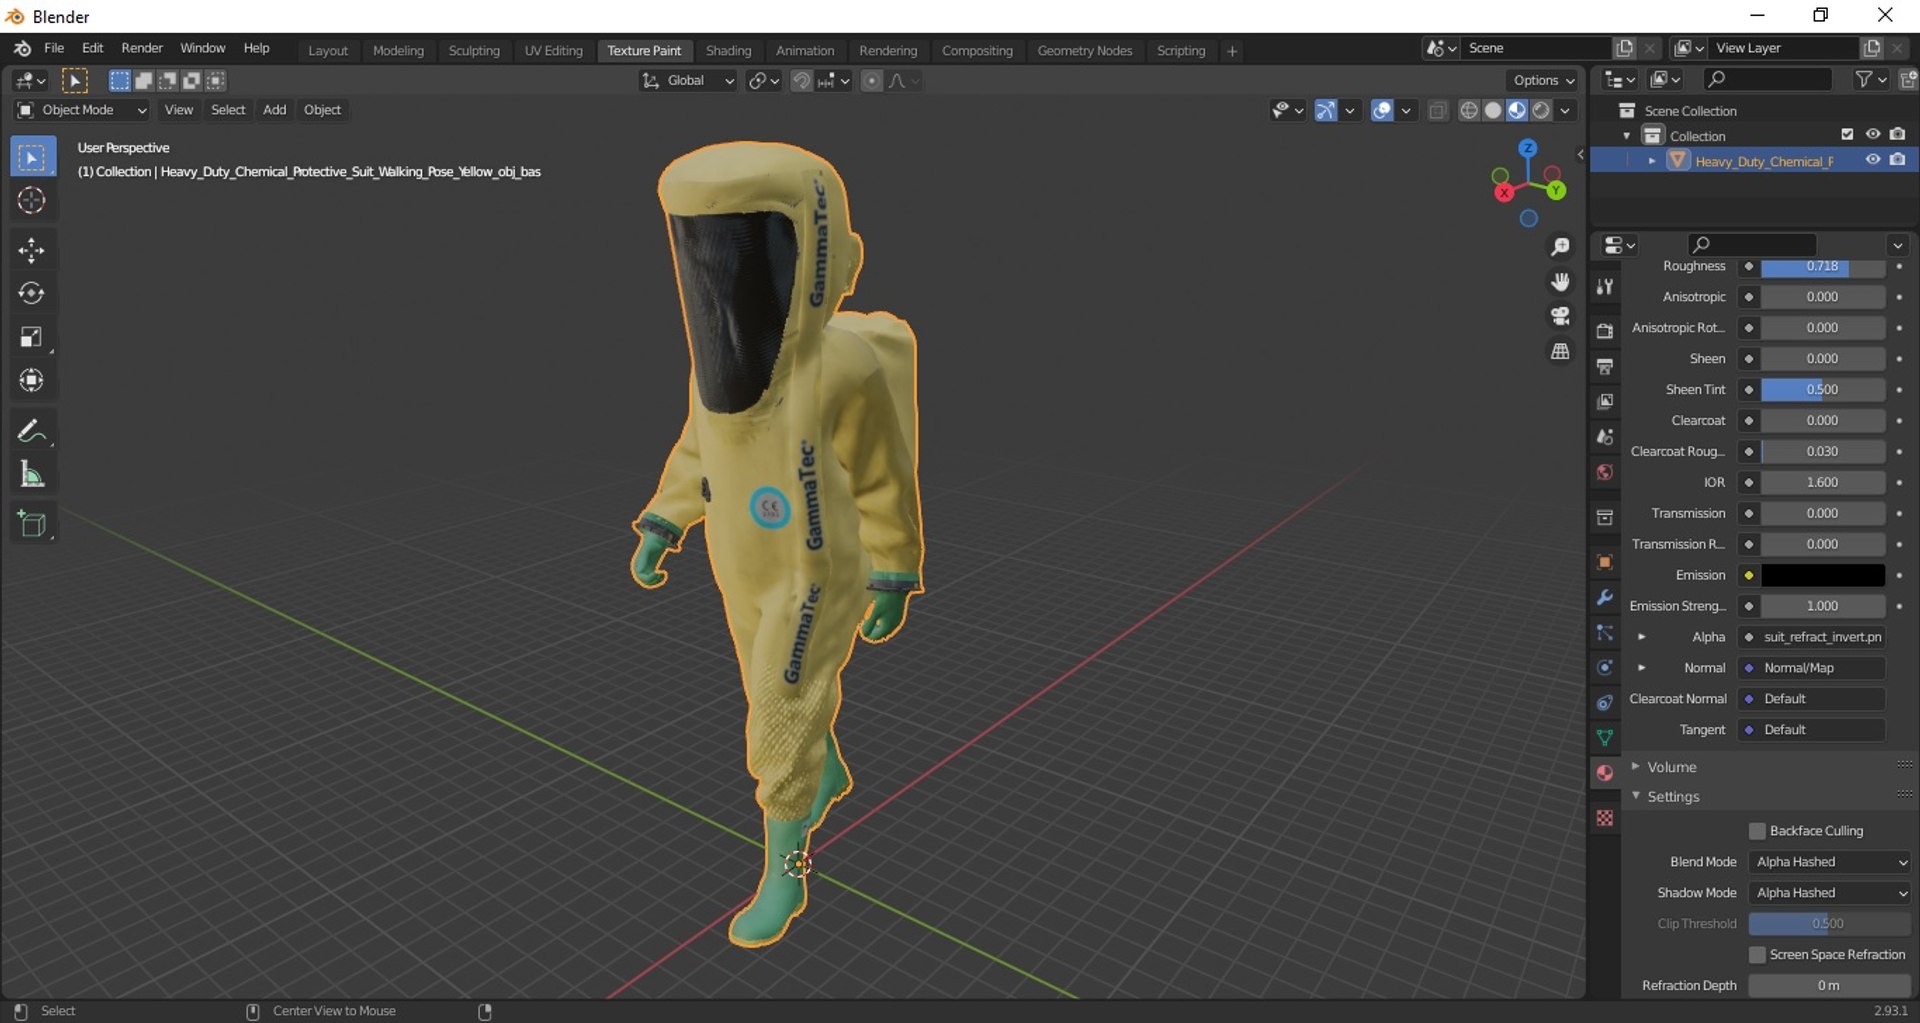Hide the Collection in viewport

coord(1872,135)
